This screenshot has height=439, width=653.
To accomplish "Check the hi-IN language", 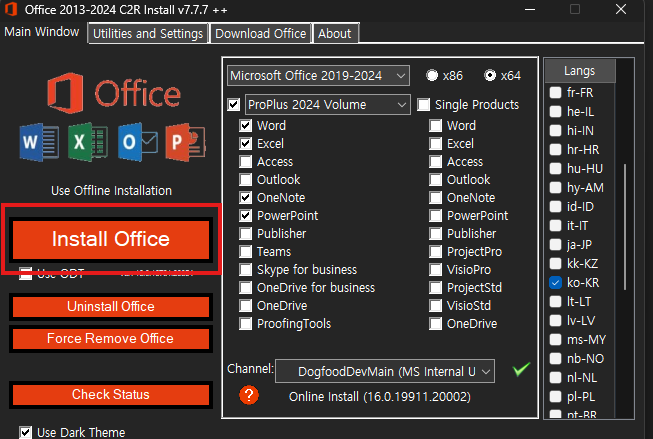I will click(555, 130).
